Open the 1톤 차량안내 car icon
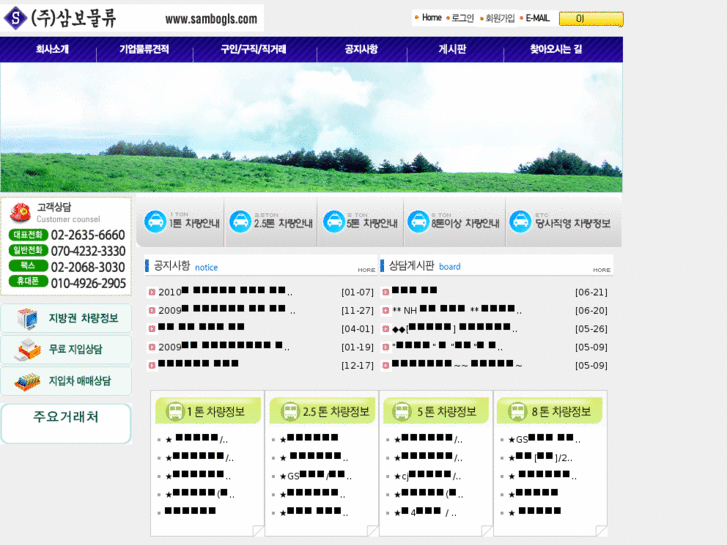The image size is (727, 545). click(x=155, y=221)
